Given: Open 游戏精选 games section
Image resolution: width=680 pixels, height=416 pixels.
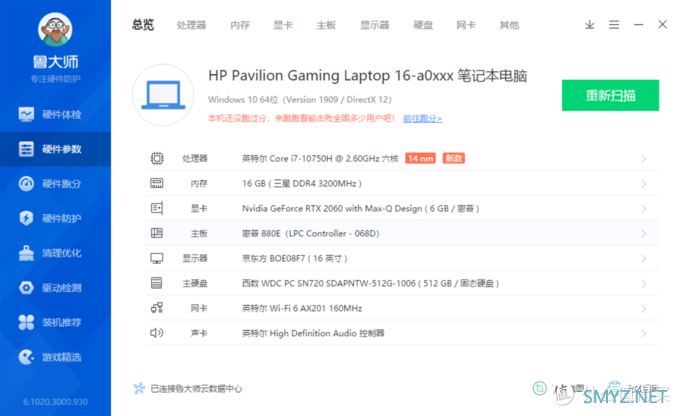Looking at the screenshot, I should [55, 357].
